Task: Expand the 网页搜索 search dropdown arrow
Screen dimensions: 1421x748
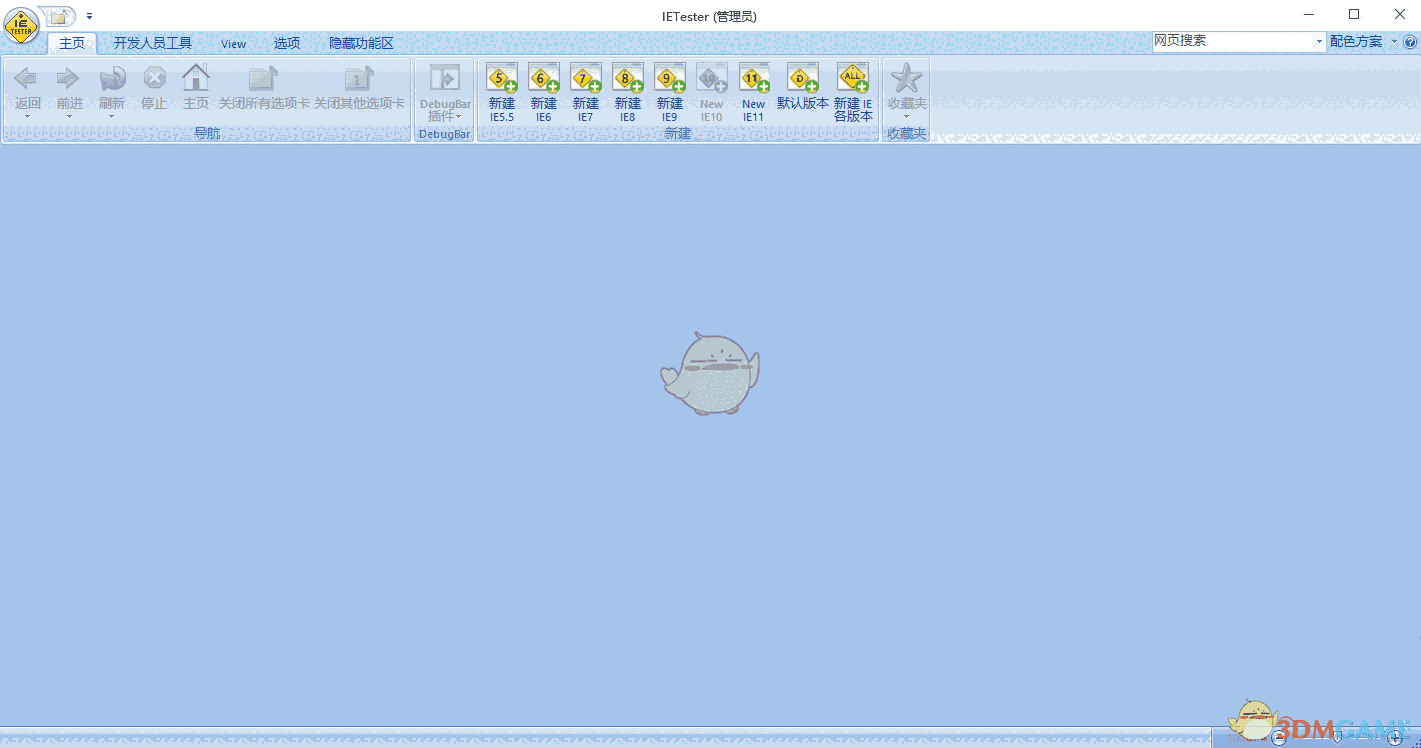Action: coord(1319,41)
